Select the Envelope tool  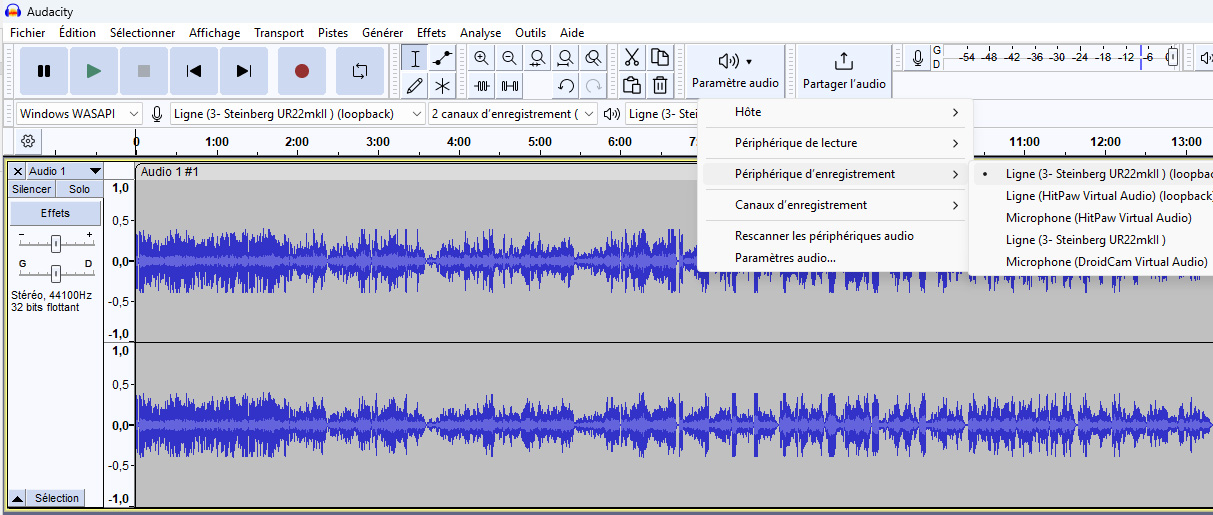click(442, 58)
